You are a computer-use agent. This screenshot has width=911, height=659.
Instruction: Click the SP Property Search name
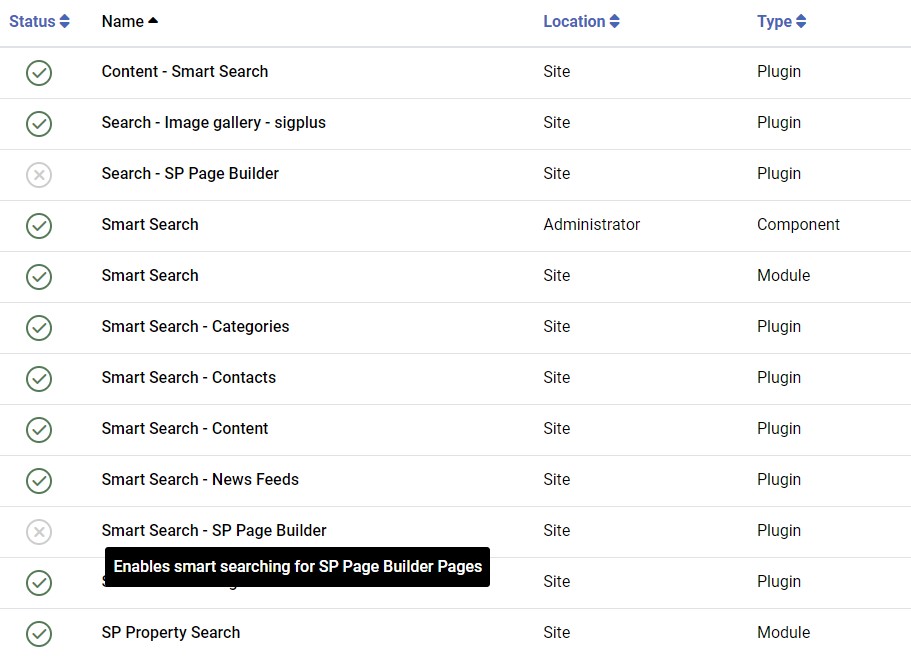[x=171, y=633]
